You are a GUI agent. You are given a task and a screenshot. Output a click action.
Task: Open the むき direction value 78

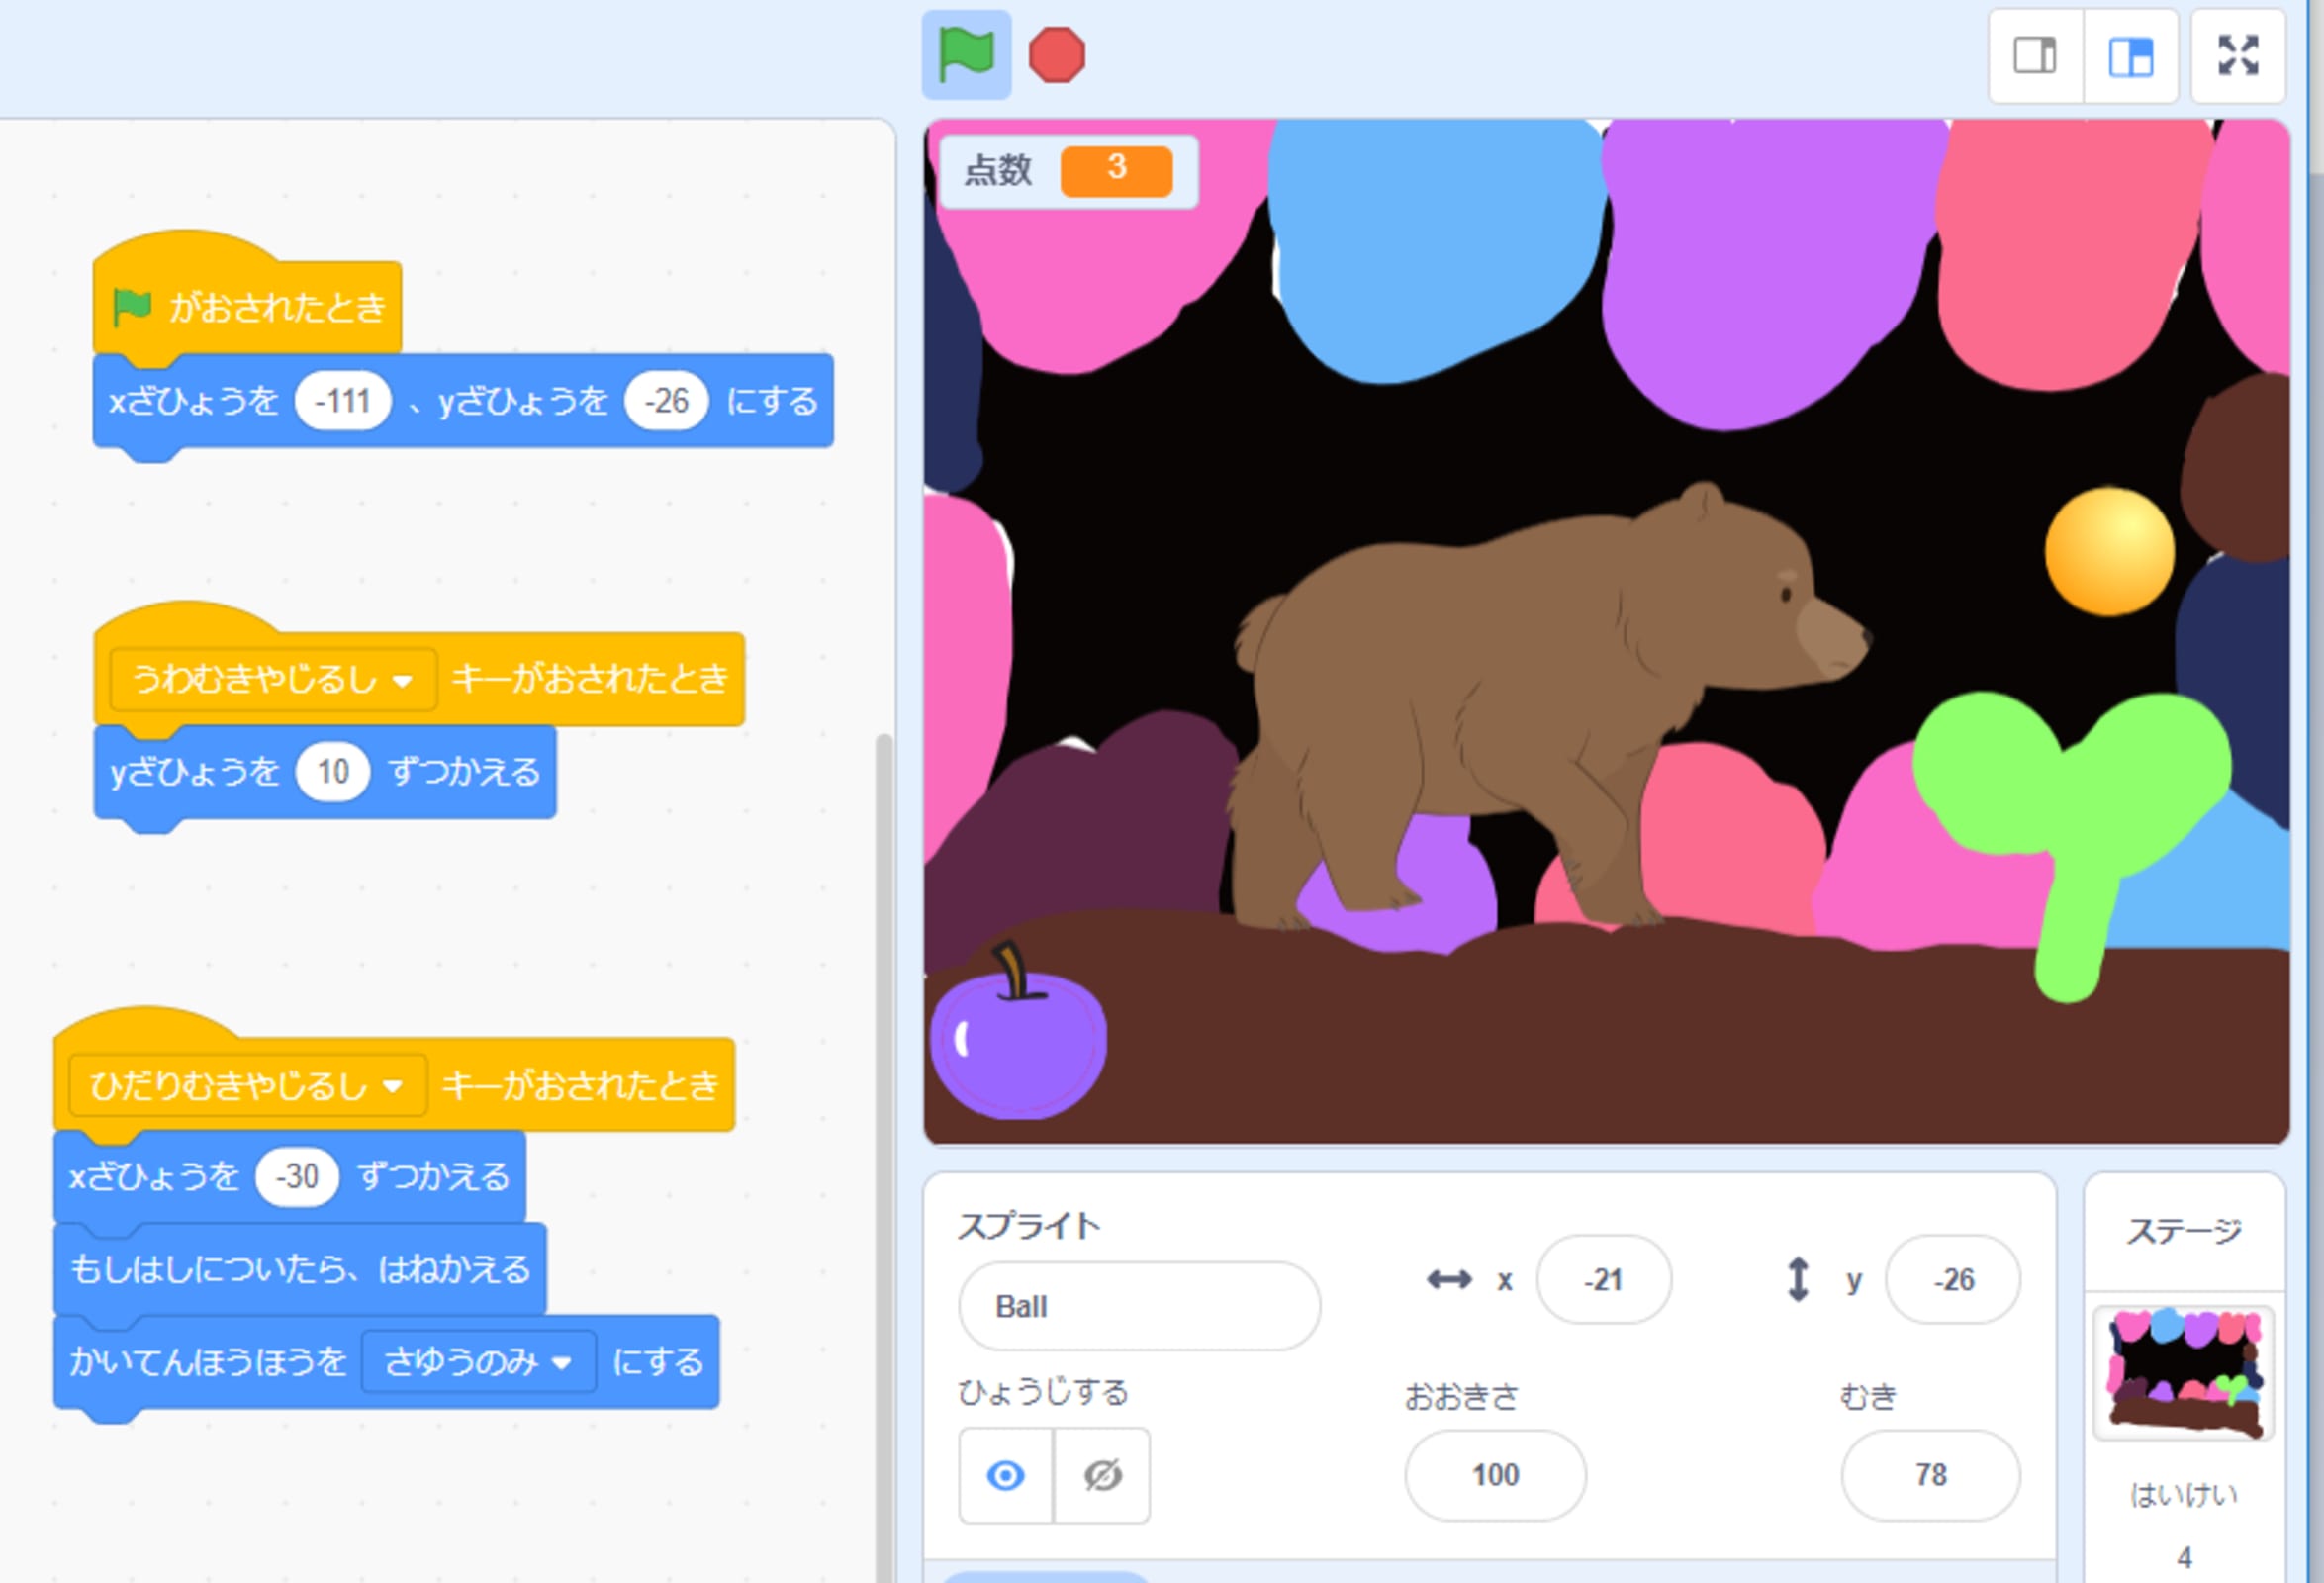pyautogui.click(x=1930, y=1475)
